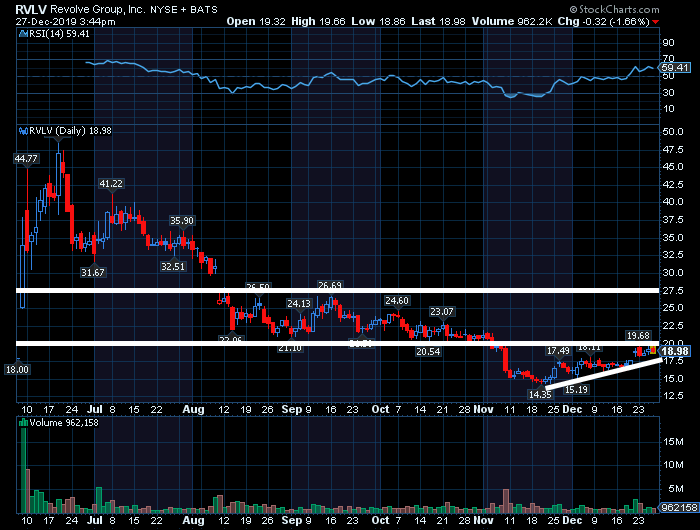Click the 12.5 price axis label
This screenshot has height=530, width=700.
coord(673,396)
